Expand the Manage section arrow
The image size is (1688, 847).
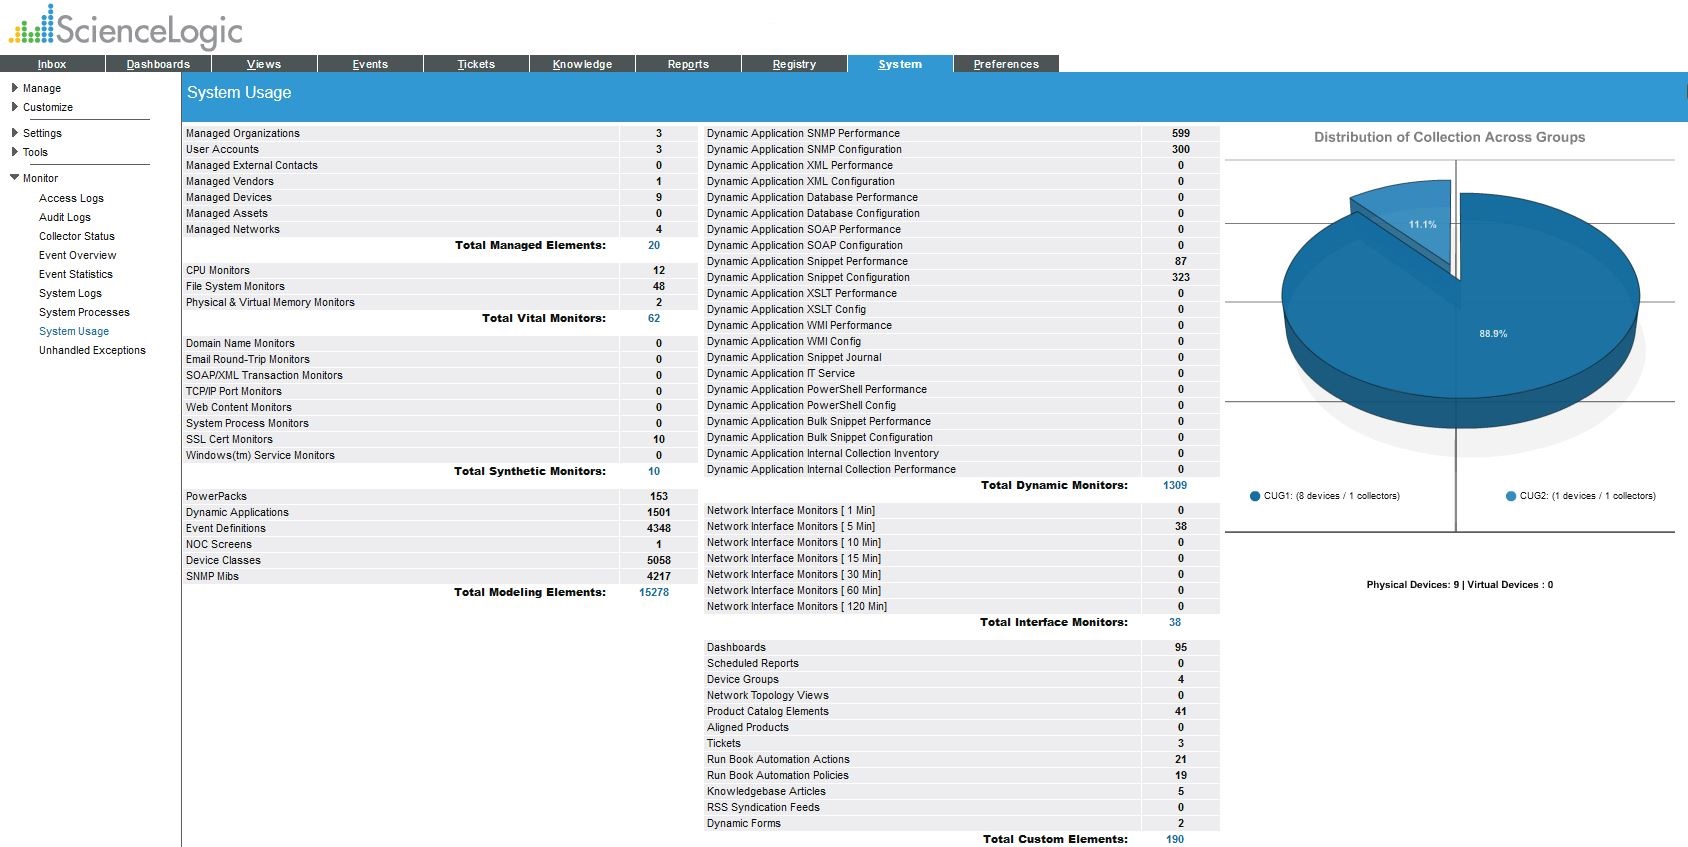[15, 88]
